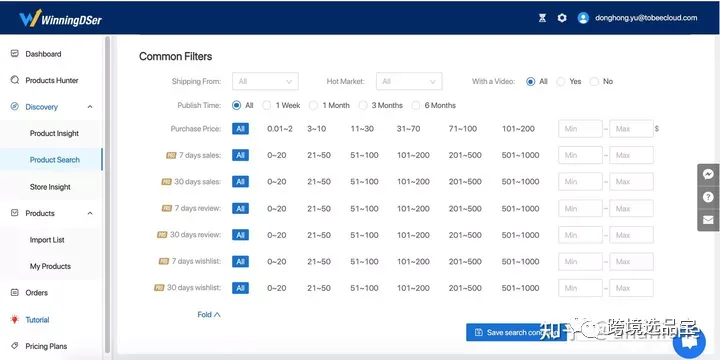Open the blue live chat bubble icon
The width and height of the screenshot is (720, 360).
[689, 342]
